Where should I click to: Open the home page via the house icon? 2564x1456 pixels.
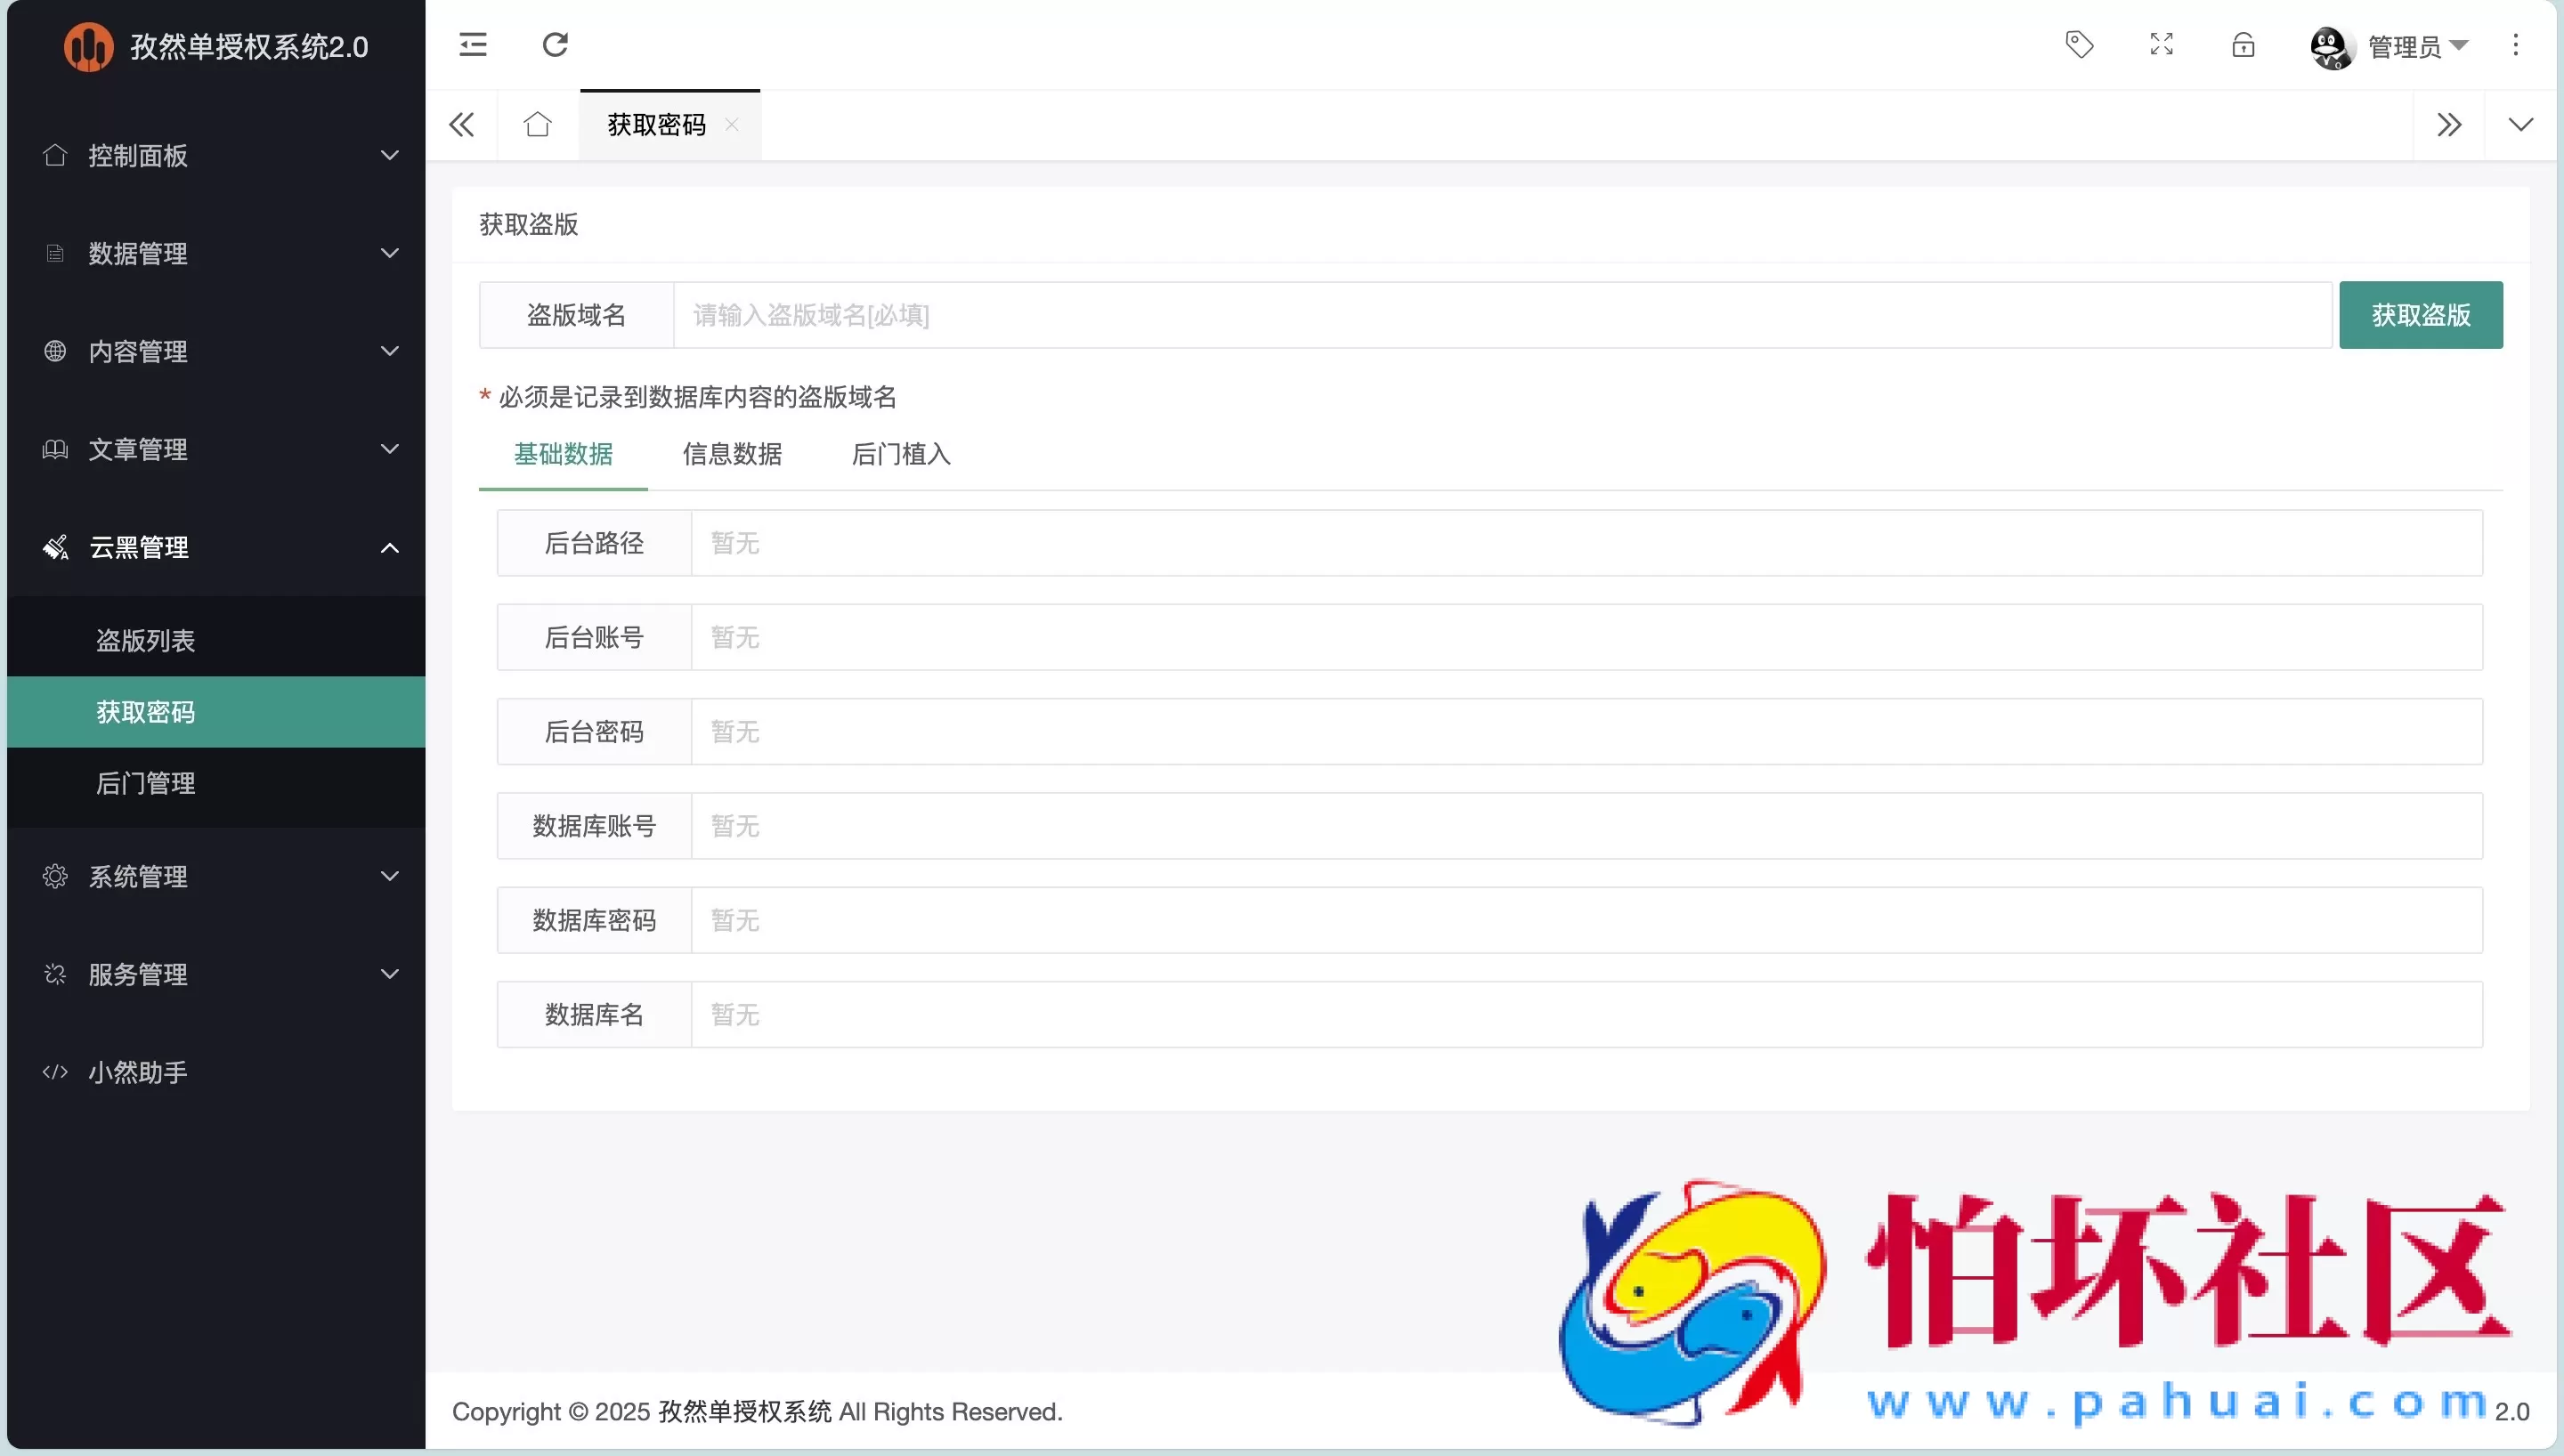click(x=537, y=123)
